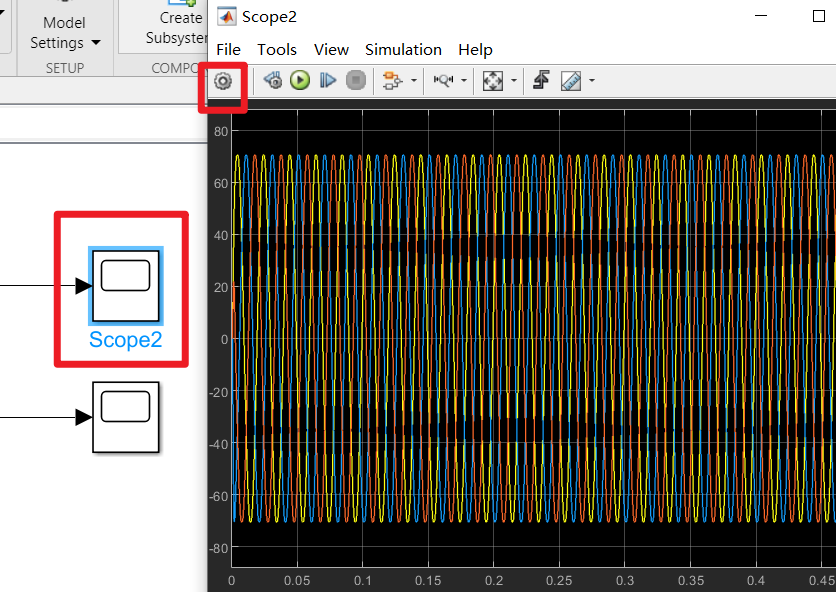Viewport: 836px width, 592px height.
Task: Activate the trigger tool icon
Action: point(540,80)
